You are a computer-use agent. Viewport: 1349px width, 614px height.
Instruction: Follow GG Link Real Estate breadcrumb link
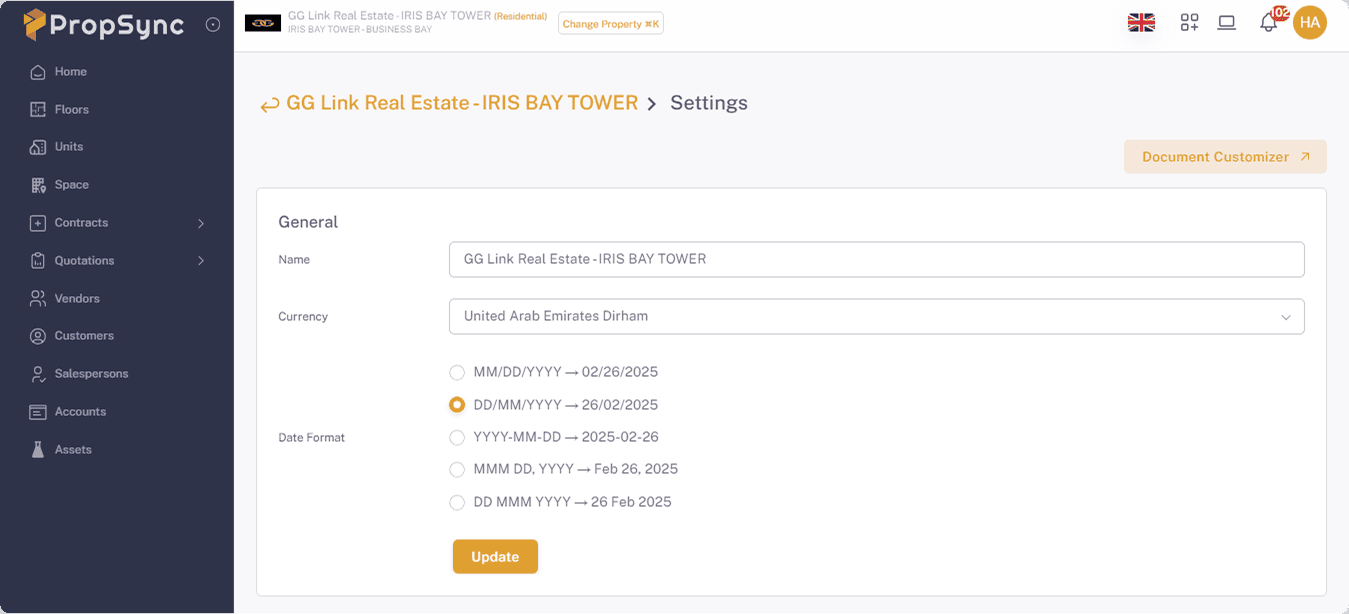coord(462,103)
